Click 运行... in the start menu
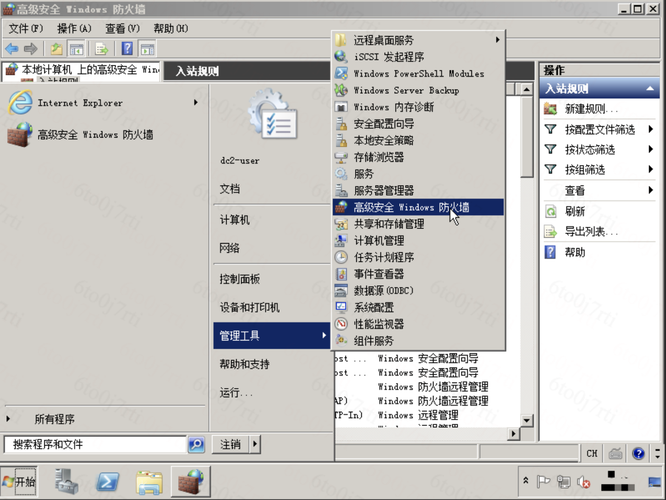666x500 pixels. coord(271,393)
